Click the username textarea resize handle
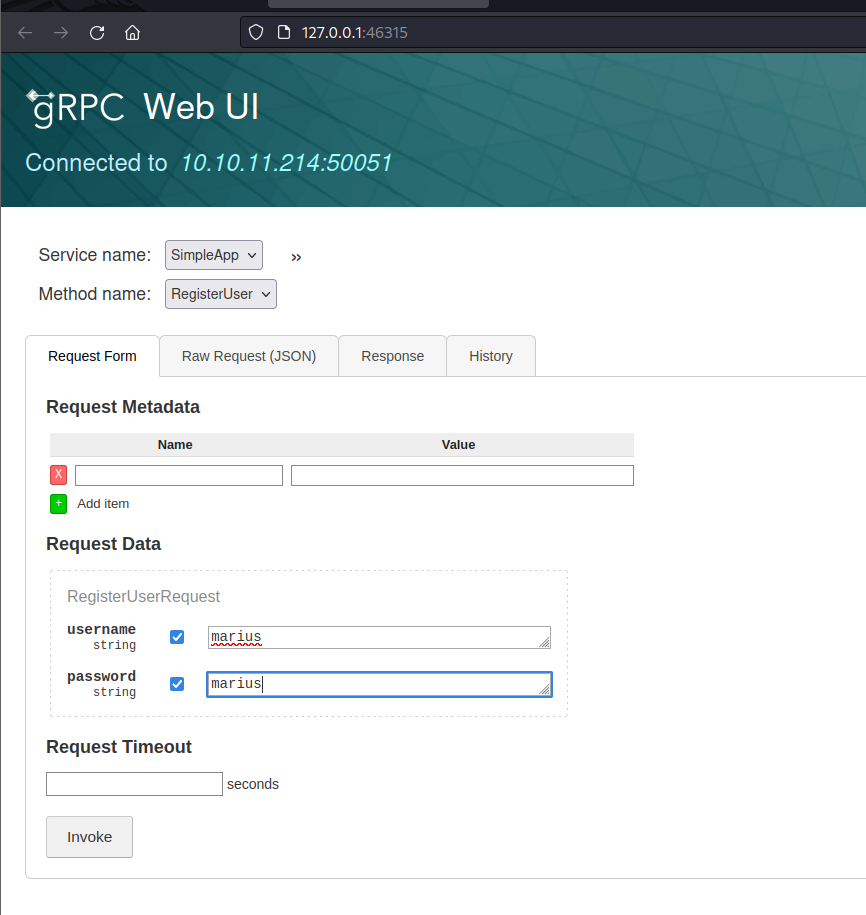 point(544,642)
